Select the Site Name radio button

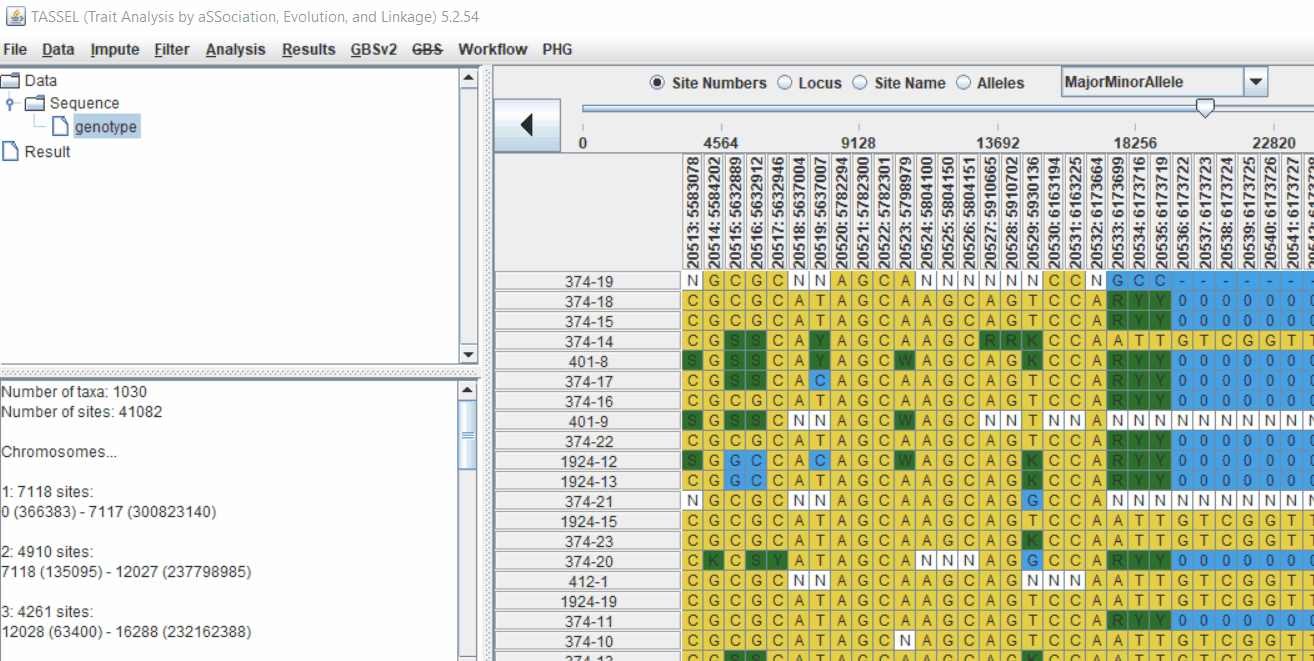click(x=860, y=83)
